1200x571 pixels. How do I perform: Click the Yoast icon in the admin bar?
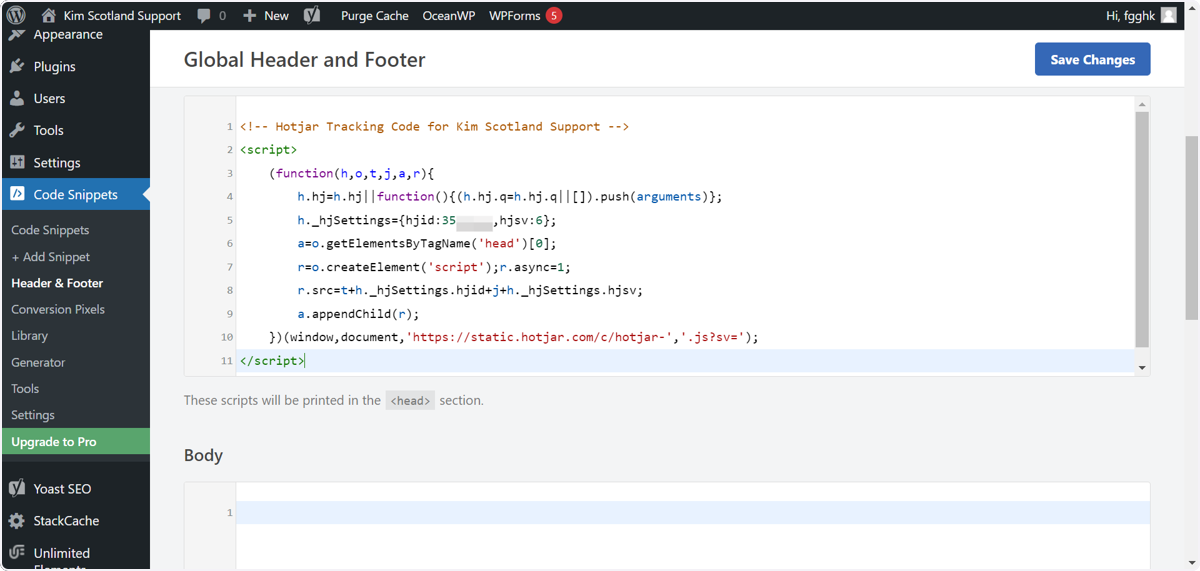[312, 15]
